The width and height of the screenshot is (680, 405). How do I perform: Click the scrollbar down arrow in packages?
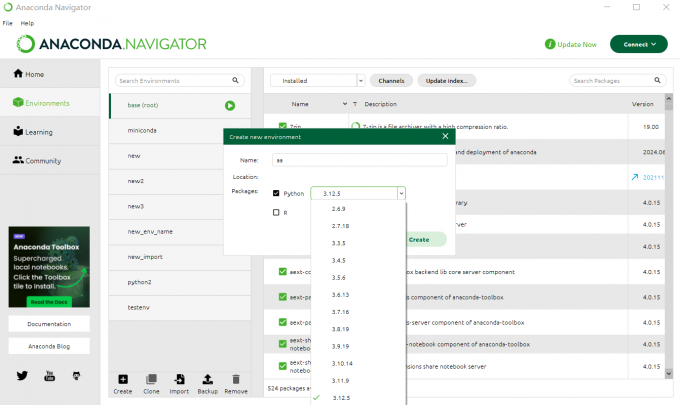pyautogui.click(x=669, y=373)
